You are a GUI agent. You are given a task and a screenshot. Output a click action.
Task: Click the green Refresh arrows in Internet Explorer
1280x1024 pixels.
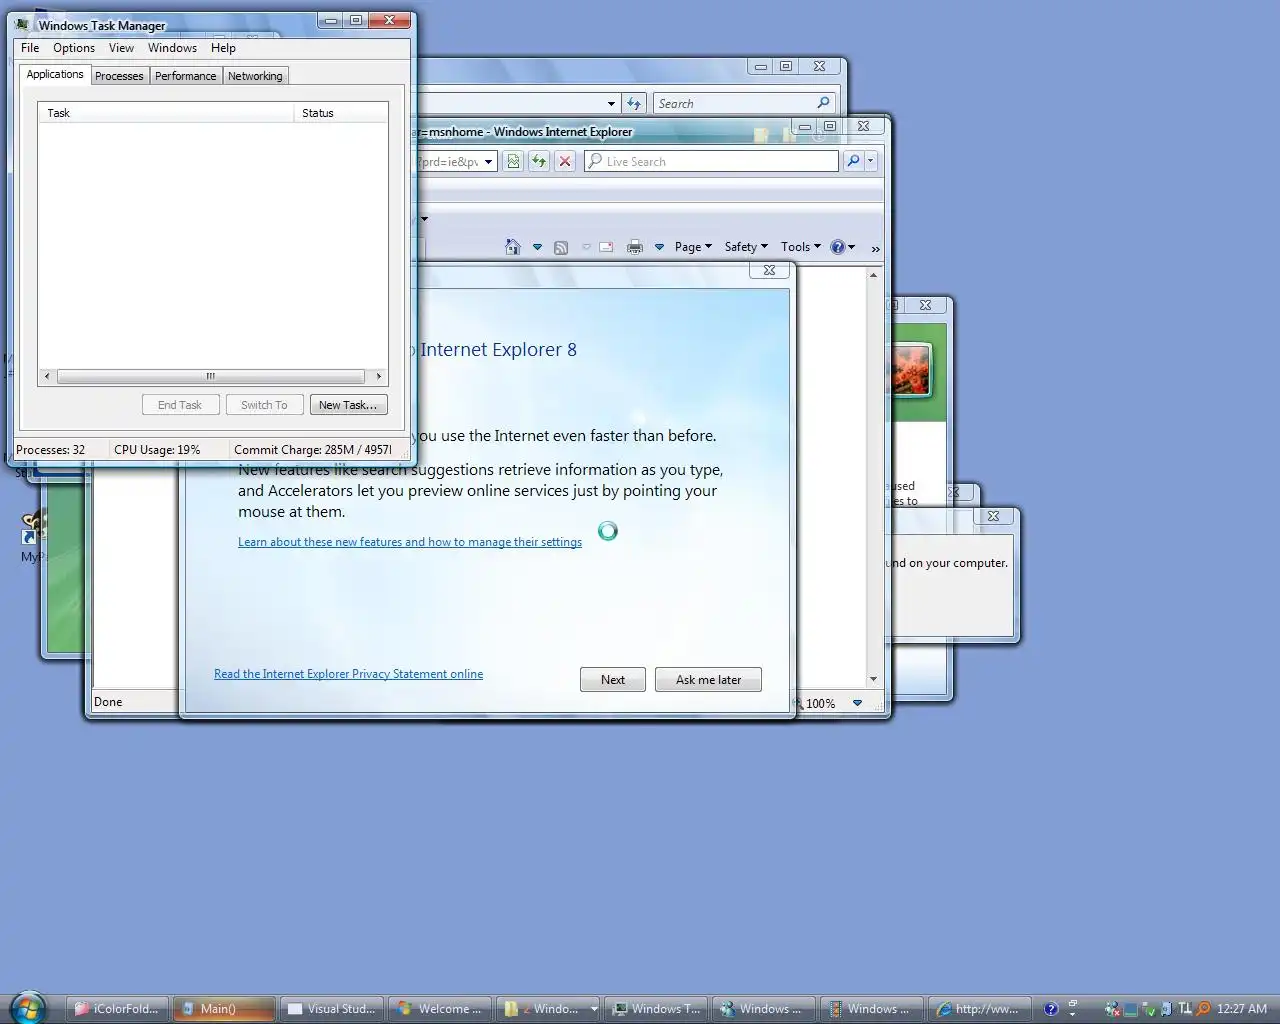[539, 161]
